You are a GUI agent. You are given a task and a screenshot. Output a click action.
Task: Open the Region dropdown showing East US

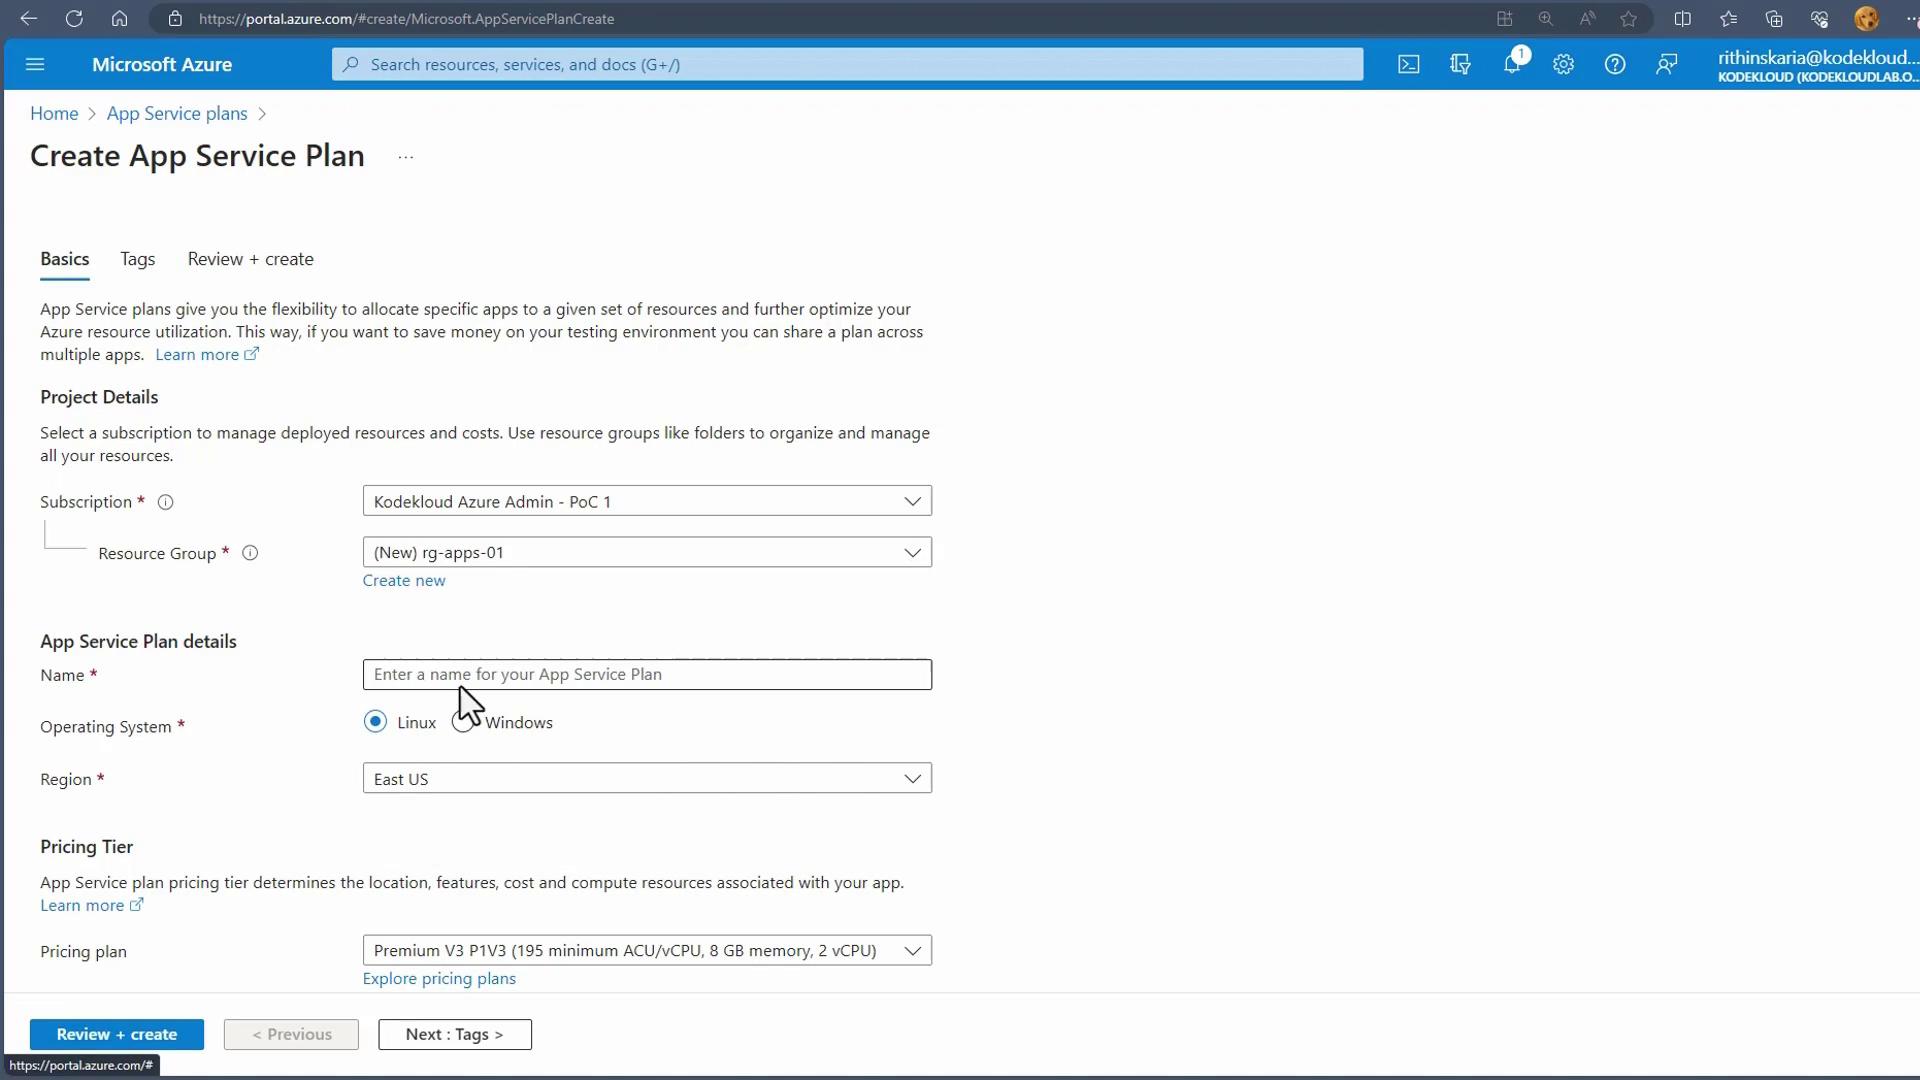coord(647,779)
